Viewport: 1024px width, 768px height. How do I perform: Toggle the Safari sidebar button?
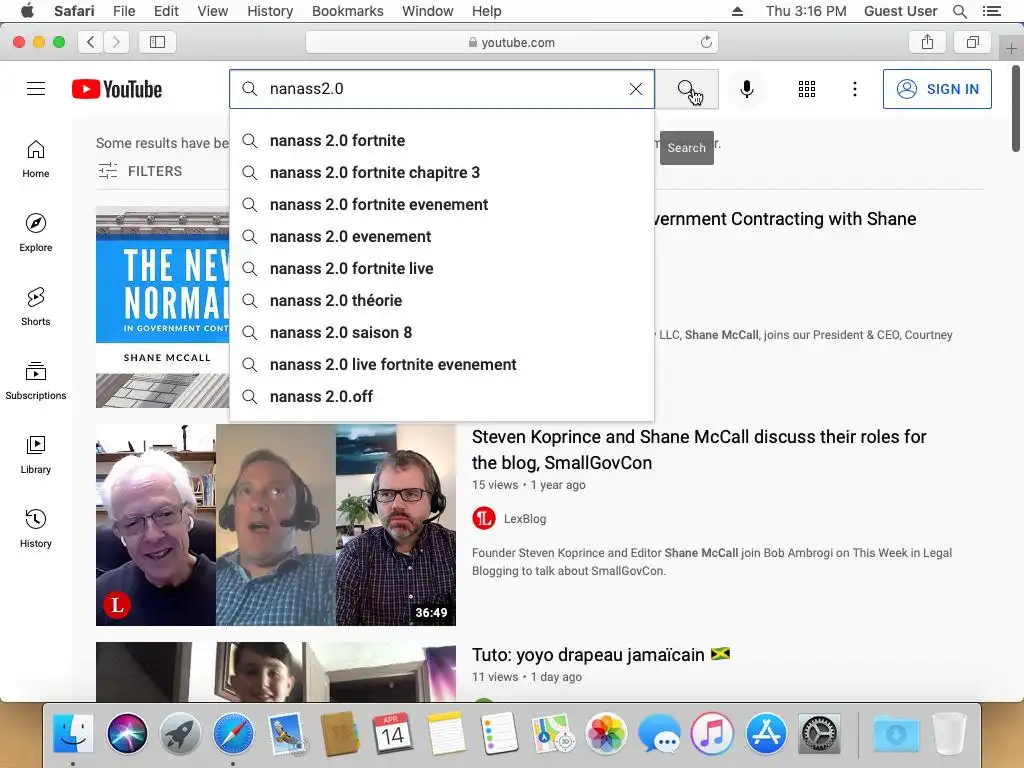157,42
